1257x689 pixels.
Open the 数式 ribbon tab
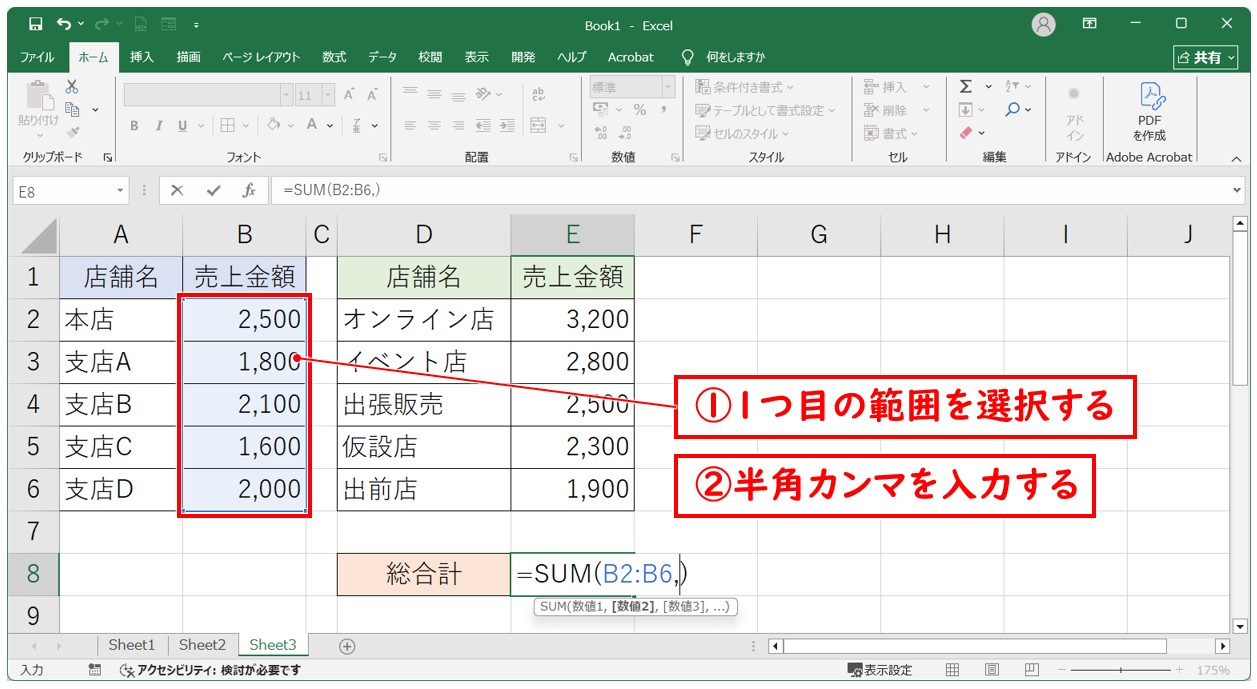click(x=334, y=57)
